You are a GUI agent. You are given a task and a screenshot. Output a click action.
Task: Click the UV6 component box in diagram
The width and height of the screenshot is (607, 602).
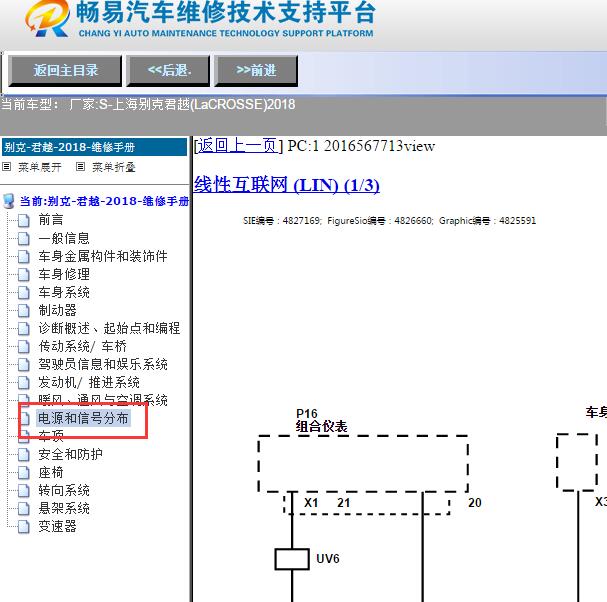tap(292, 559)
